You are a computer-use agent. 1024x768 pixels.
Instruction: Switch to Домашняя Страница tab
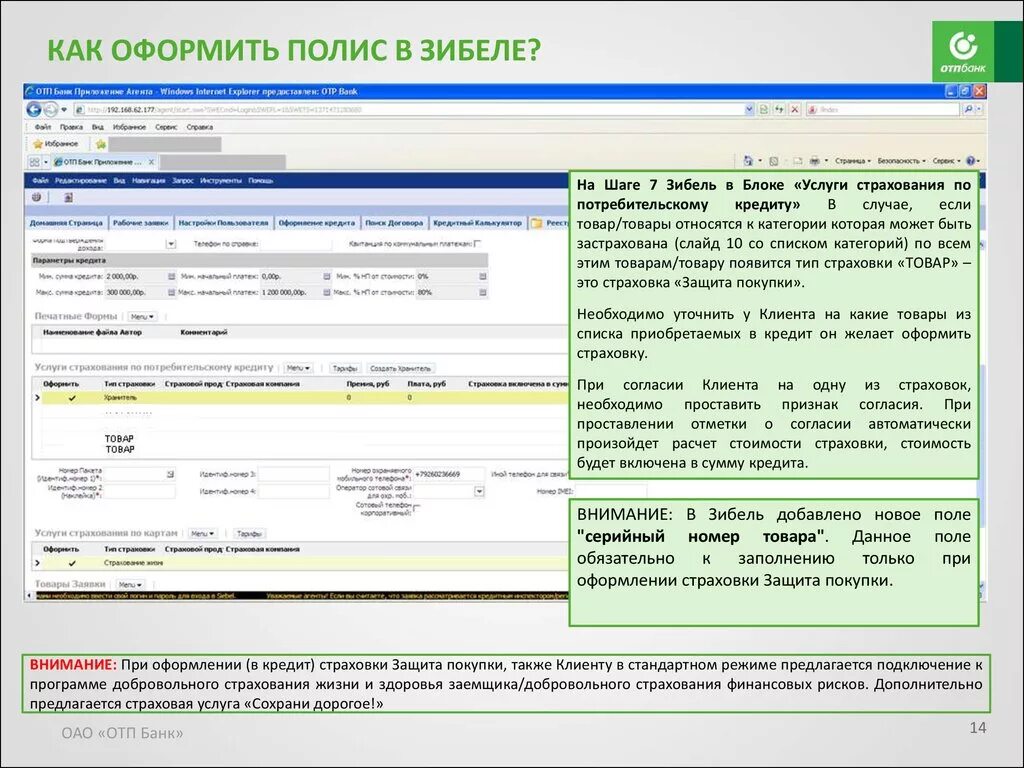[66, 223]
